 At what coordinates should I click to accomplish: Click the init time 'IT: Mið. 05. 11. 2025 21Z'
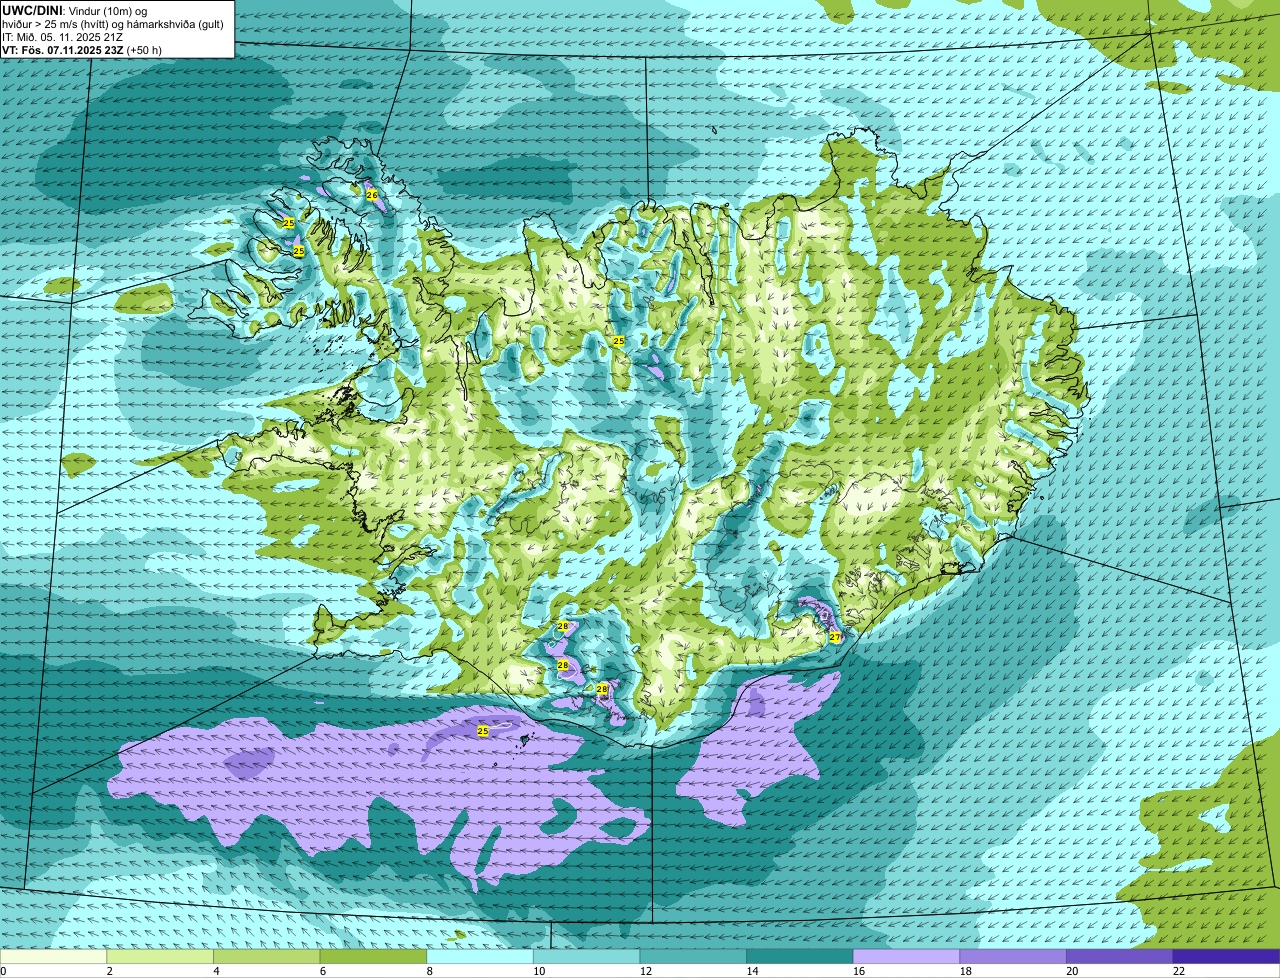63,36
